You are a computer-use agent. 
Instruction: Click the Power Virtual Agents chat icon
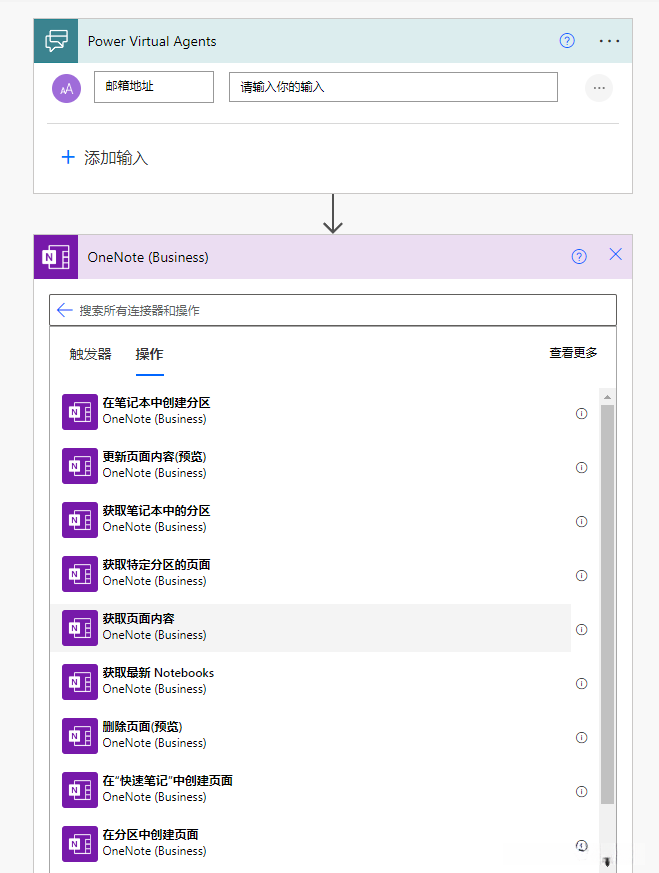coord(55,41)
